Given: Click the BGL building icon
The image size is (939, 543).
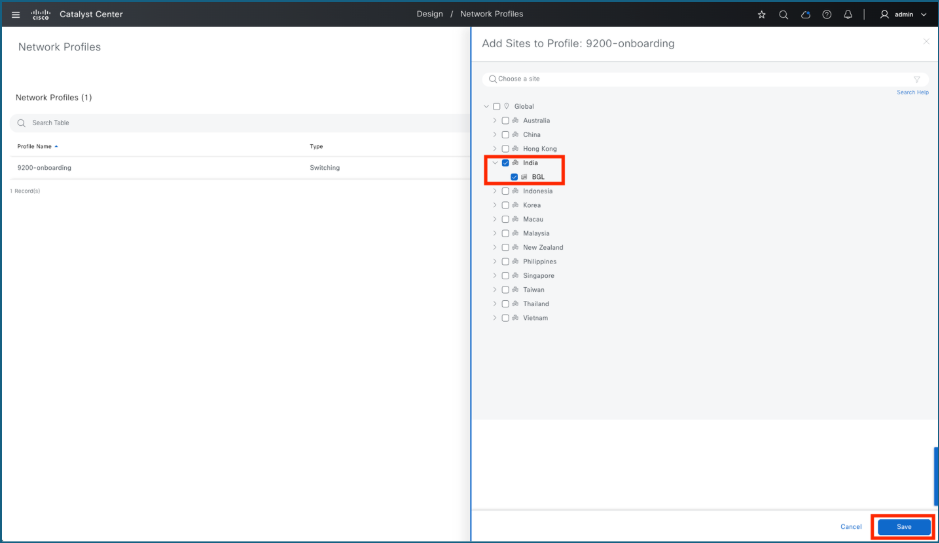Looking at the screenshot, I should [524, 177].
